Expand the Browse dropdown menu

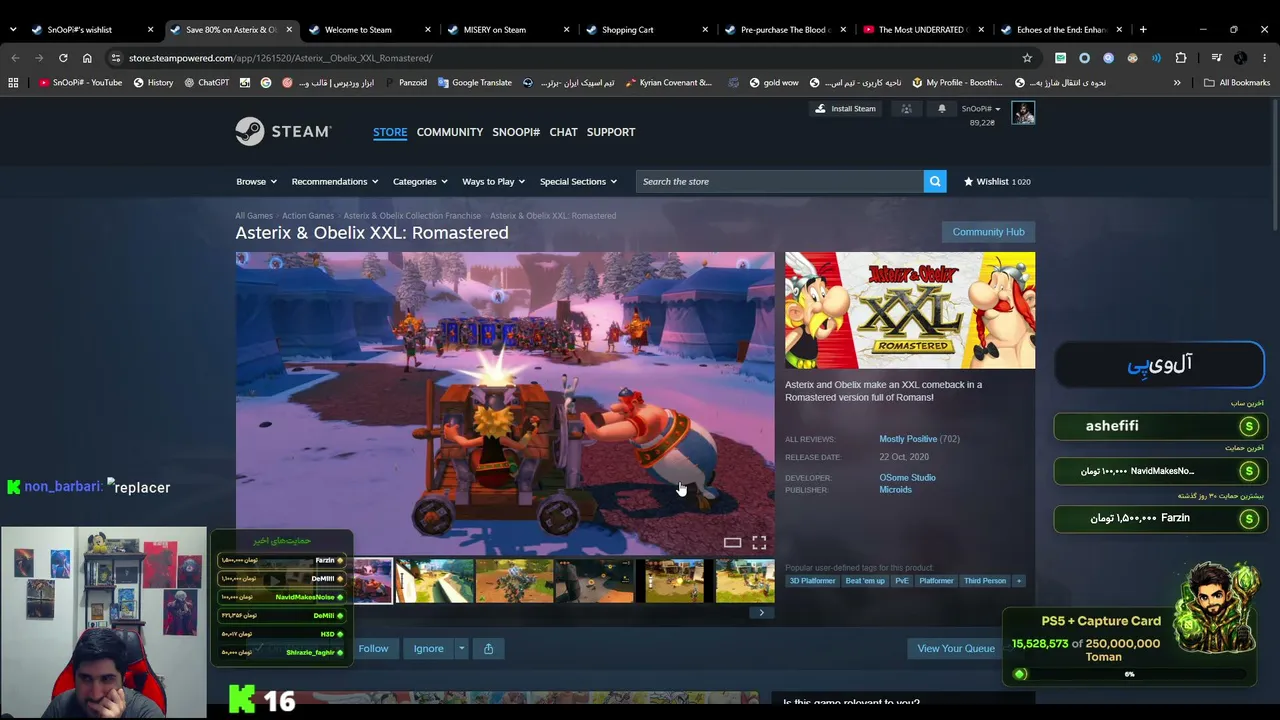coord(258,181)
